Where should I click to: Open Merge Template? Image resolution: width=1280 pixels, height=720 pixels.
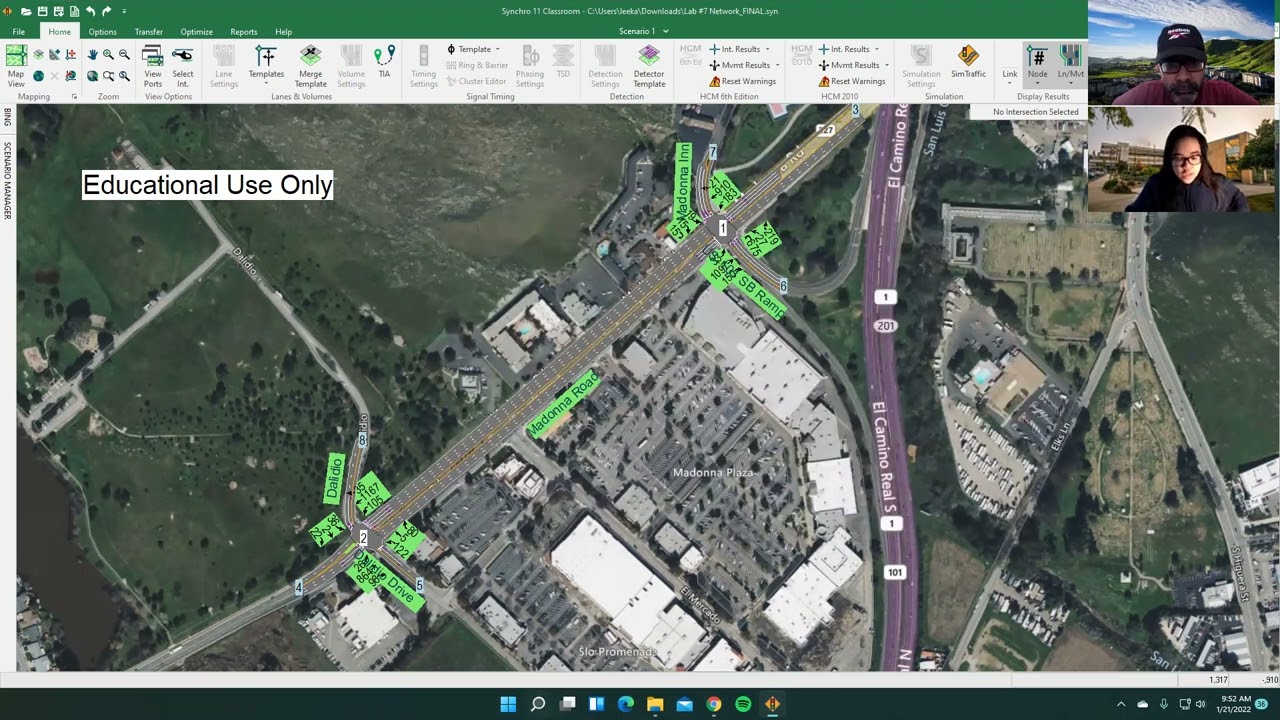click(x=310, y=66)
